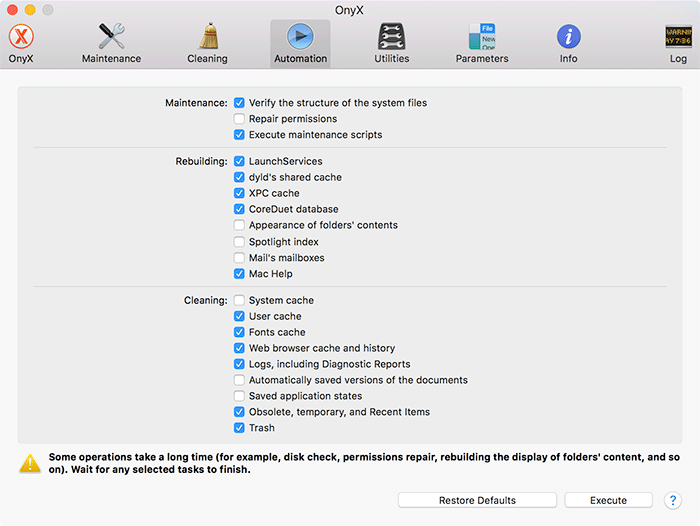Uncheck Verify the structure of the system files

(x=239, y=103)
